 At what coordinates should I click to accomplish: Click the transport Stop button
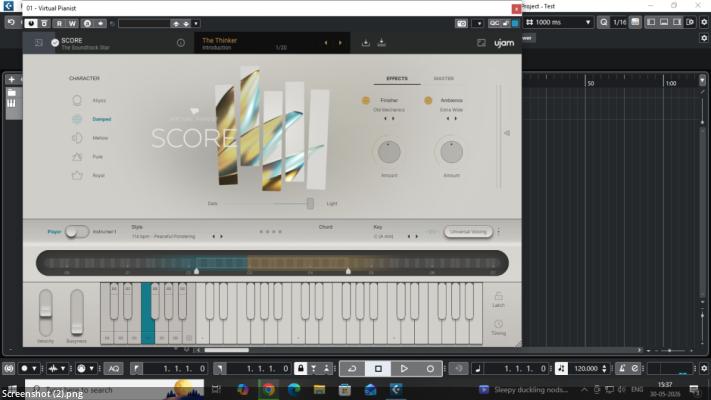pyautogui.click(x=378, y=369)
